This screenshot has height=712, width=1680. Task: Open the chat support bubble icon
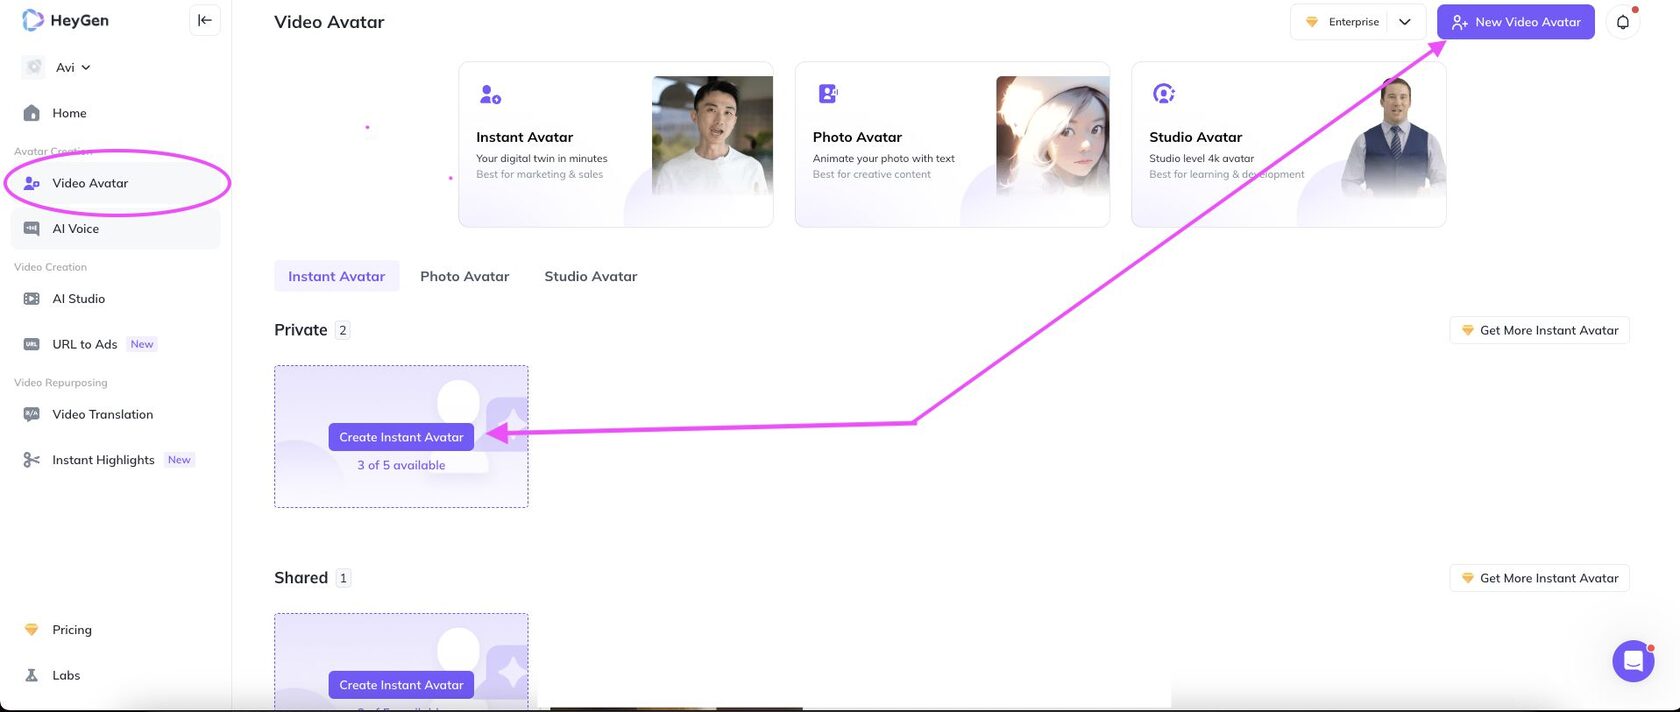(x=1633, y=661)
